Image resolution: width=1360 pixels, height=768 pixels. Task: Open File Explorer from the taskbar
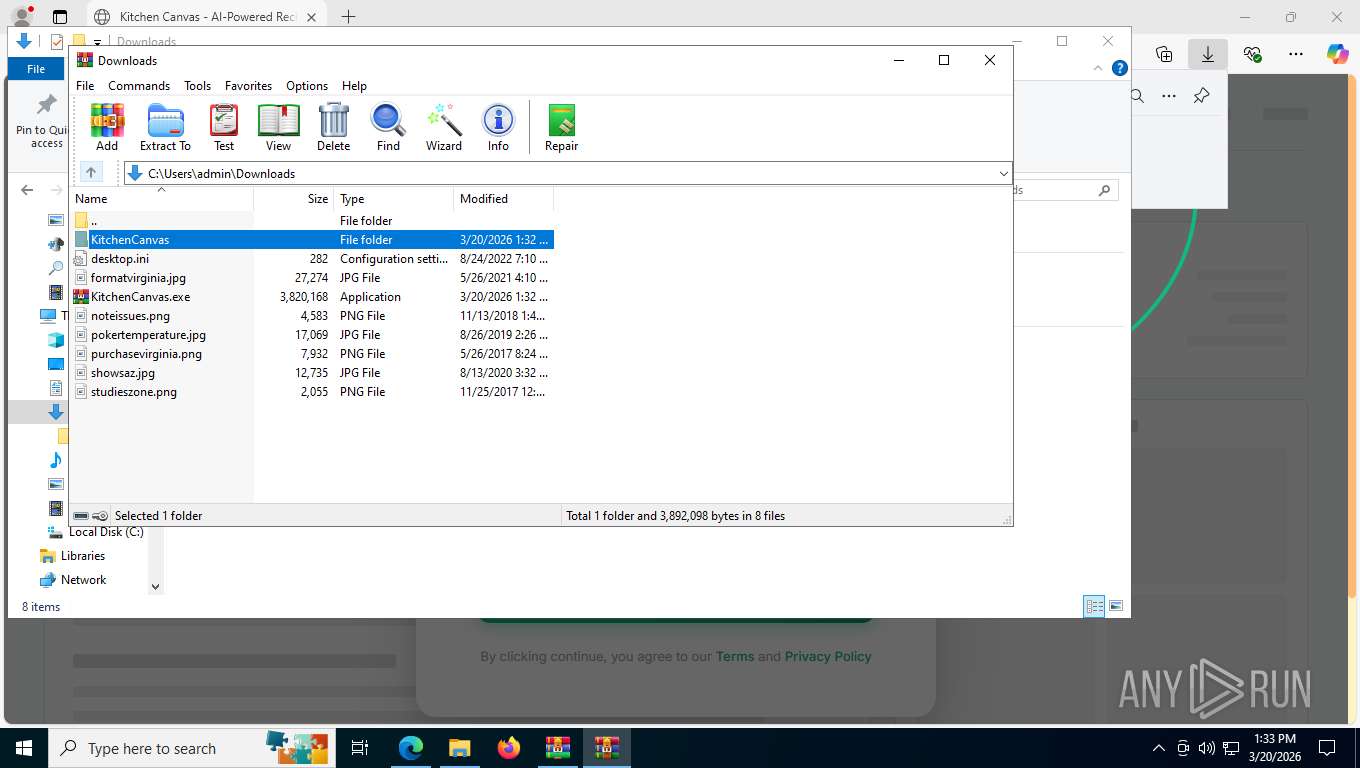pos(459,748)
